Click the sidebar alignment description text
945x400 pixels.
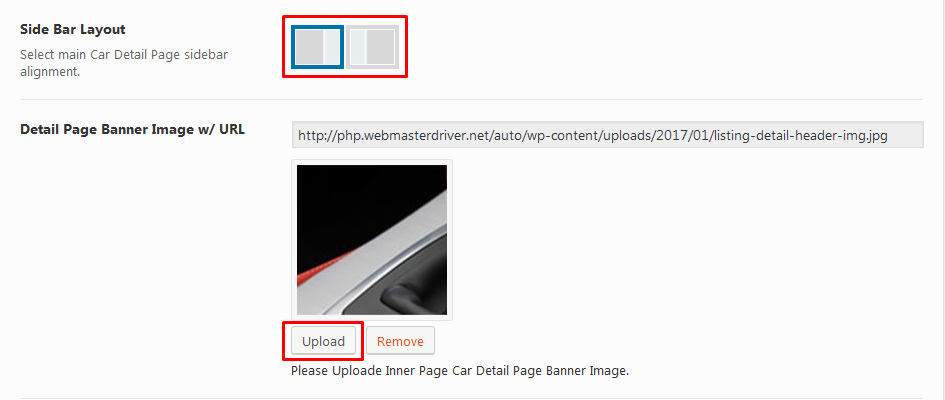pyautogui.click(x=124, y=63)
